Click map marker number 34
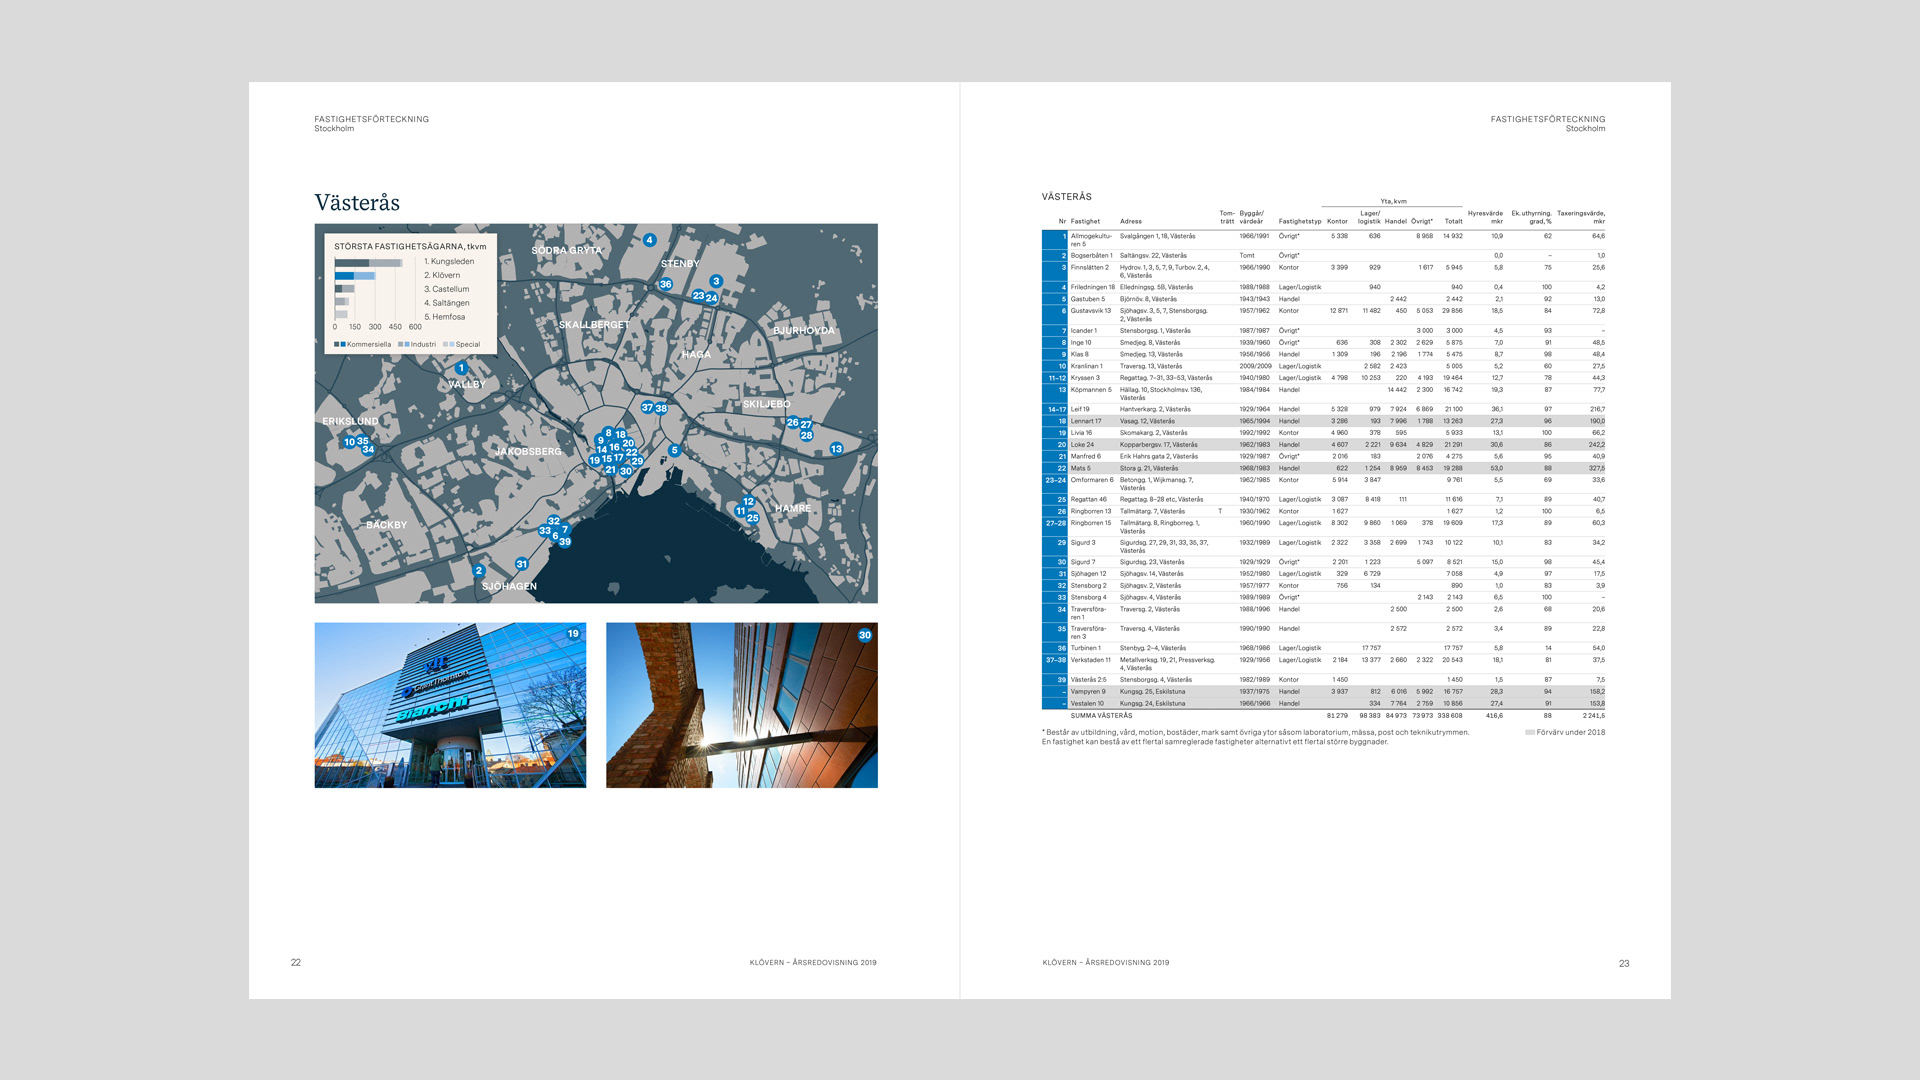 point(368,449)
